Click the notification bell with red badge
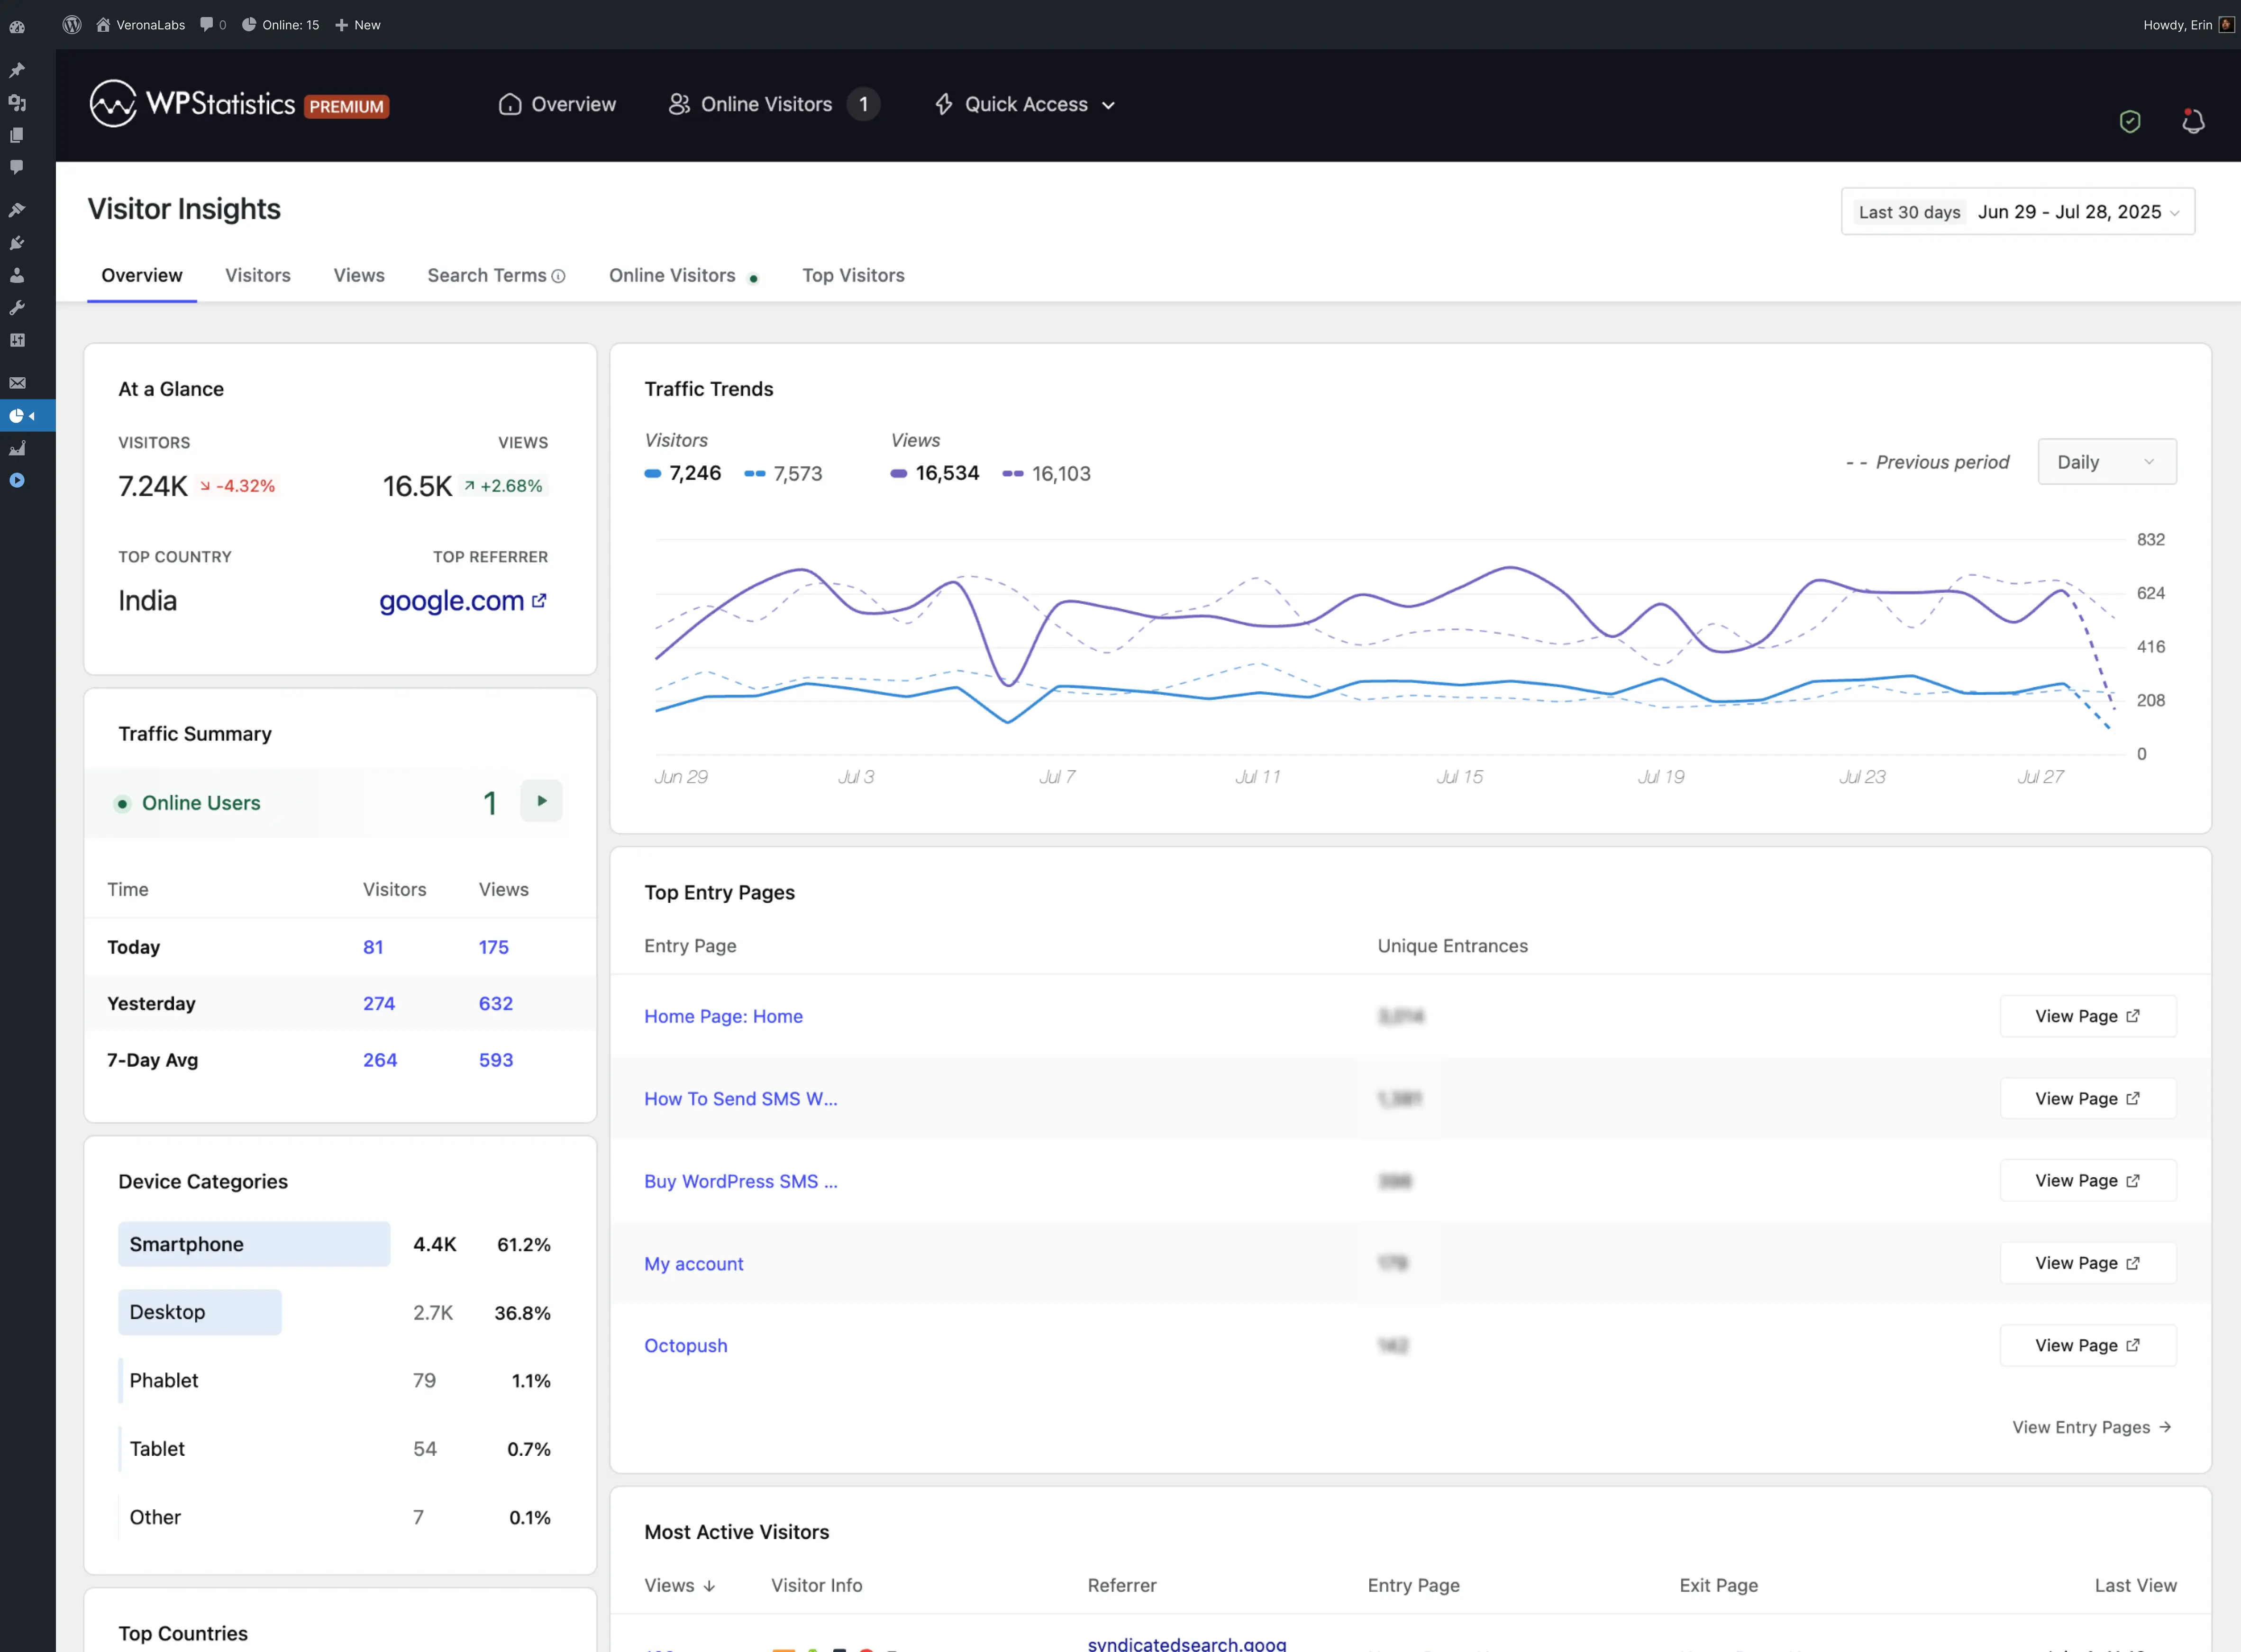2241x1652 pixels. [x=2193, y=121]
